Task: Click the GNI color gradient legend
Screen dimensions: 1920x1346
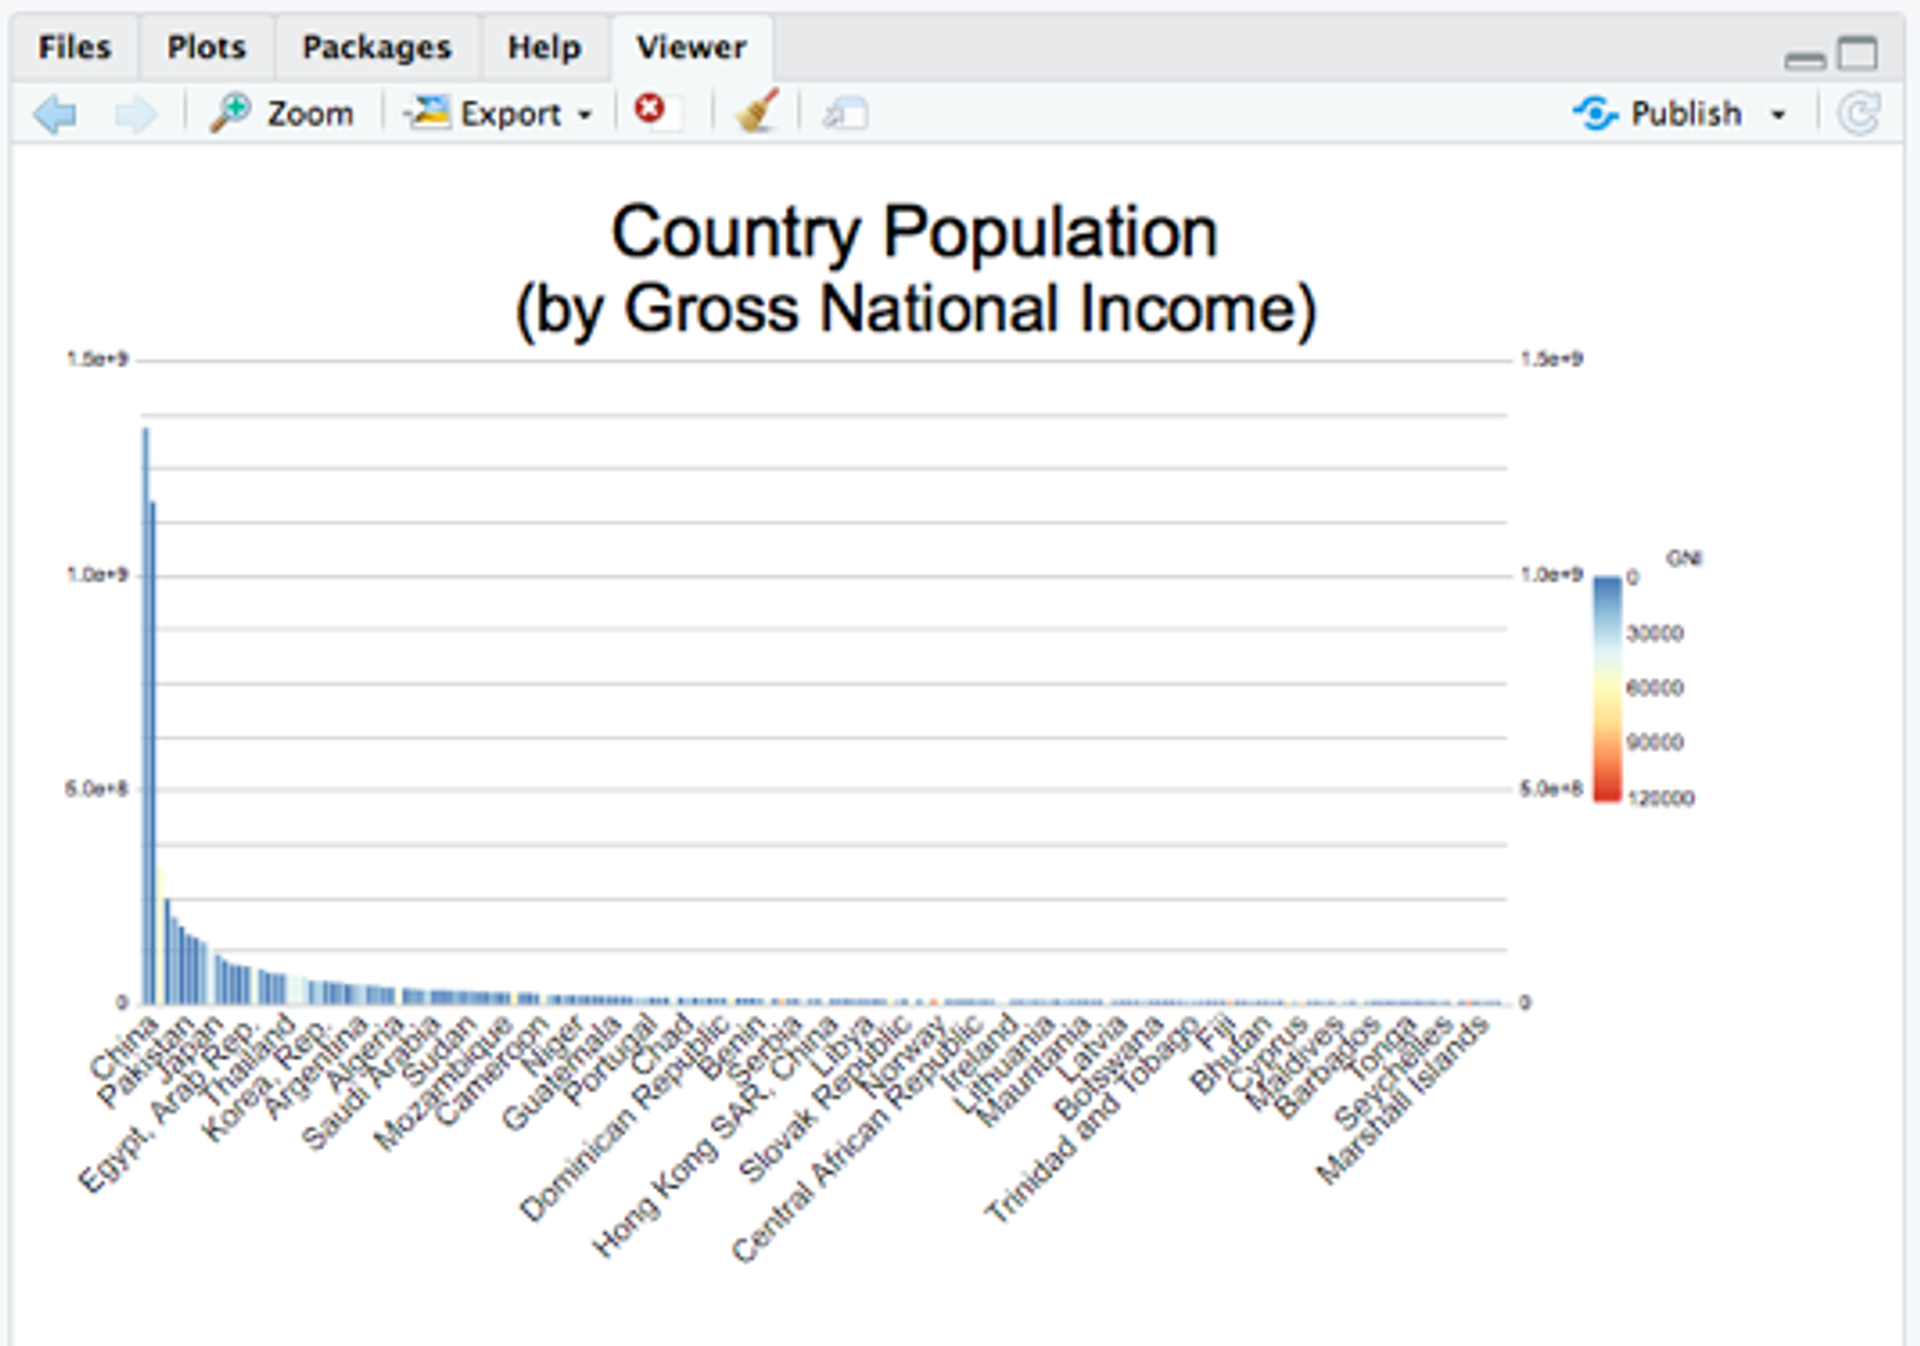Action: pyautogui.click(x=1607, y=688)
